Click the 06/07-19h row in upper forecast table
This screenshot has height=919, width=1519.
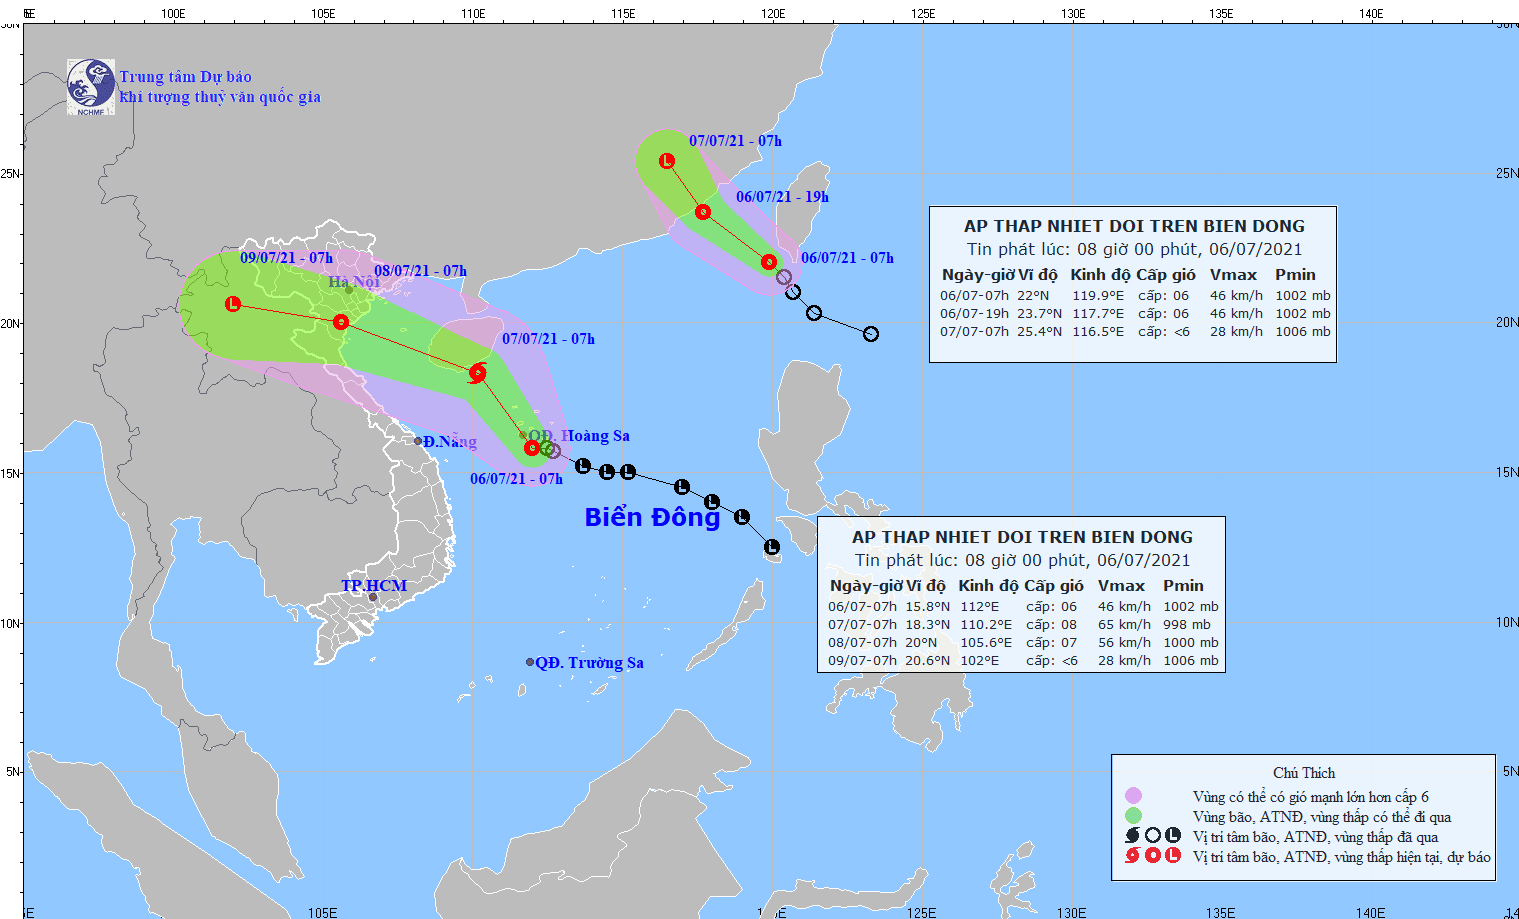1134,313
